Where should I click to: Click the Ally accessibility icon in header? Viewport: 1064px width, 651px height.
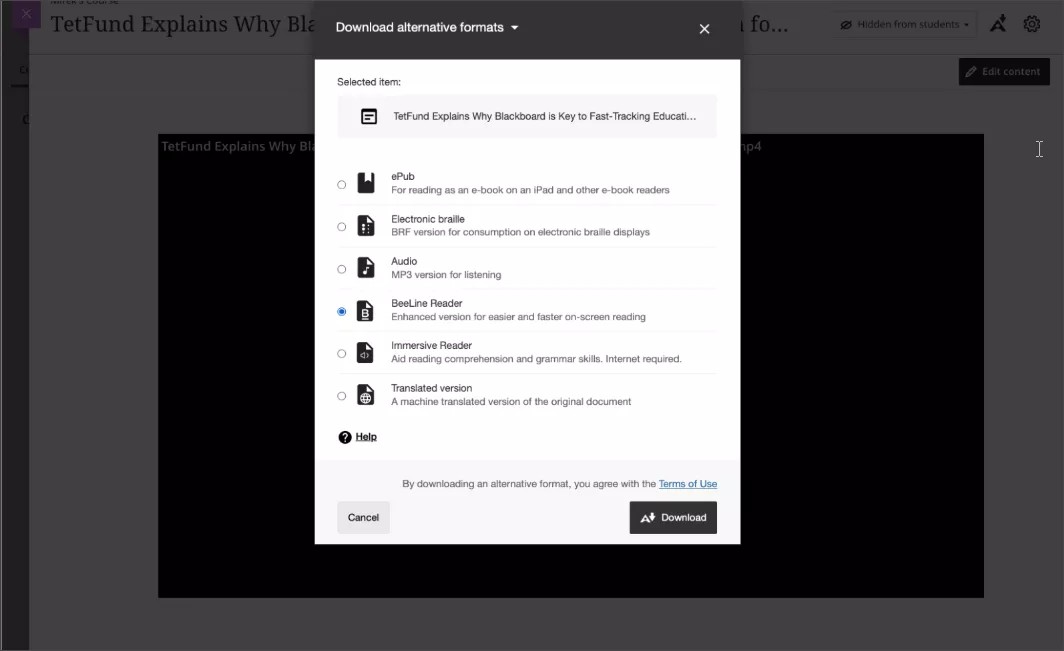(x=997, y=24)
